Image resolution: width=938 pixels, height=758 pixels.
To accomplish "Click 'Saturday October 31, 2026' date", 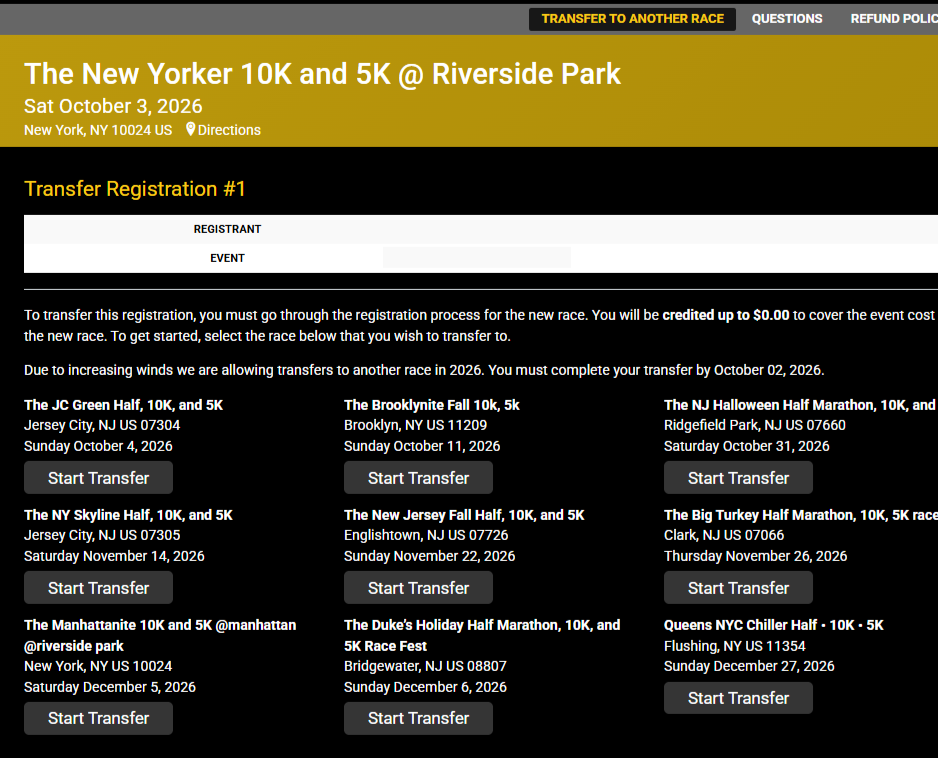I will coord(747,446).
